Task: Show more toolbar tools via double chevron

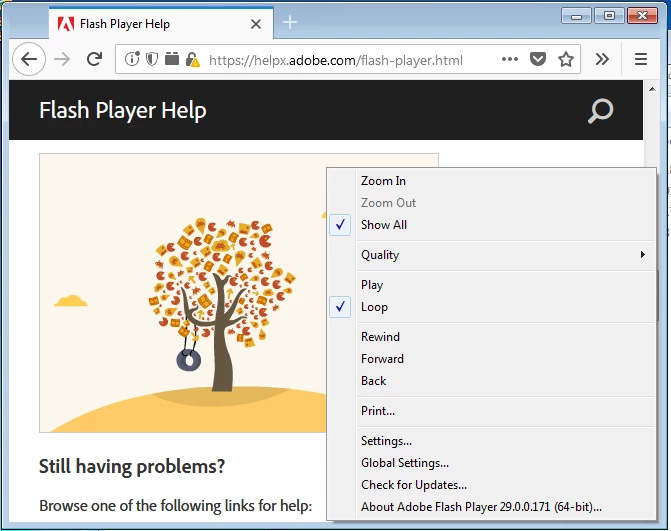Action: pyautogui.click(x=602, y=59)
